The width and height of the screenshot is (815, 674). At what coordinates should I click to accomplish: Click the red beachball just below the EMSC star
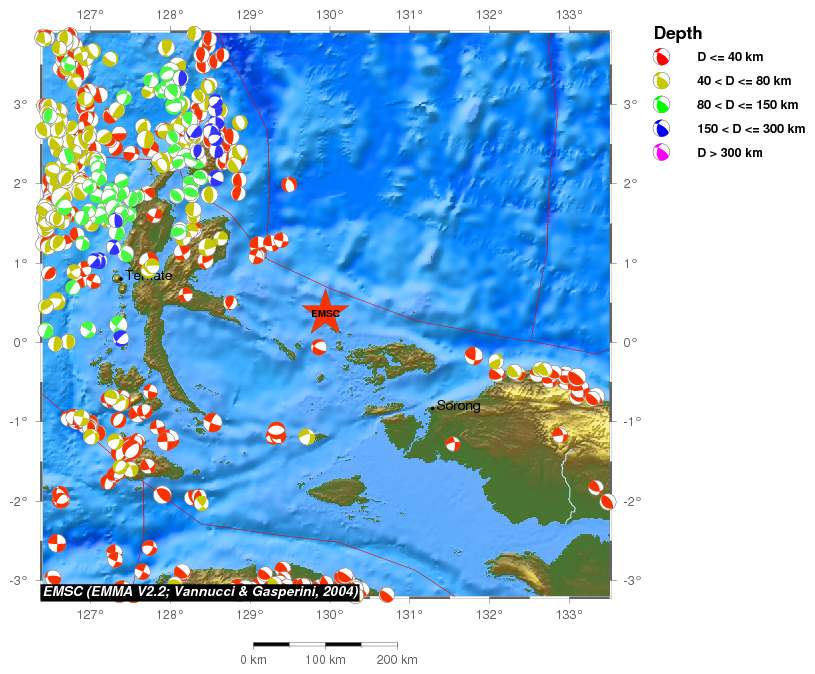(319, 347)
